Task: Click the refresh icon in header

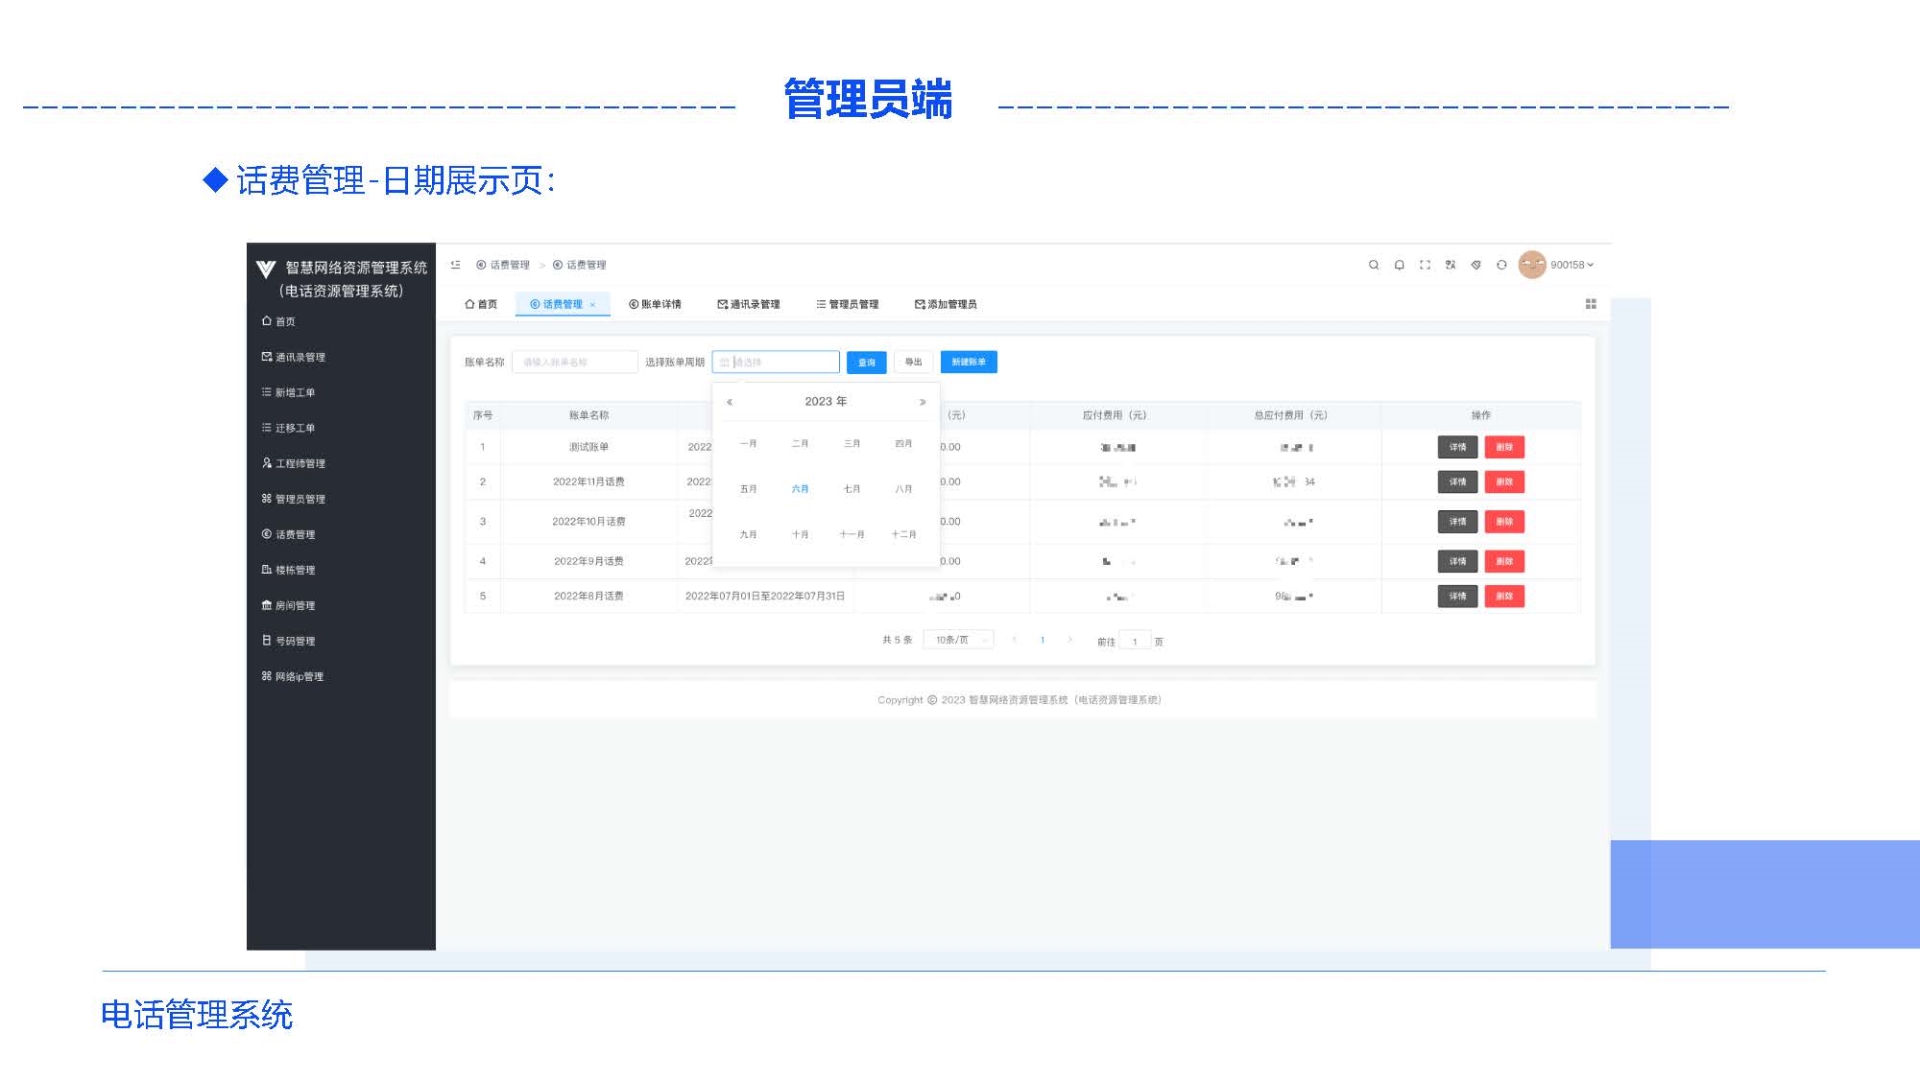Action: (1501, 265)
